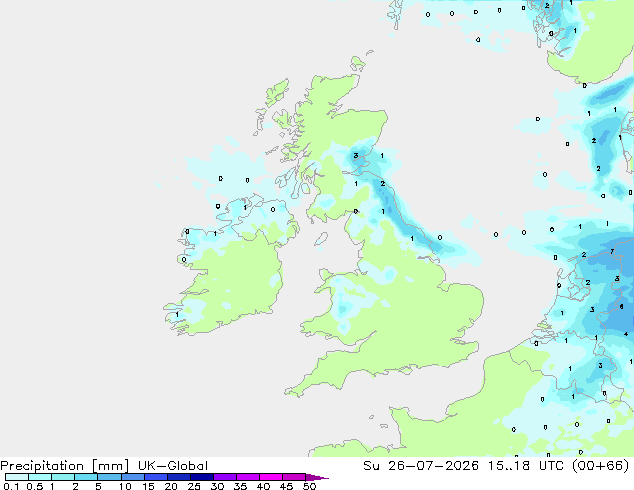
Task: Click the "3" value over eastern Scotland
Action: point(355,156)
